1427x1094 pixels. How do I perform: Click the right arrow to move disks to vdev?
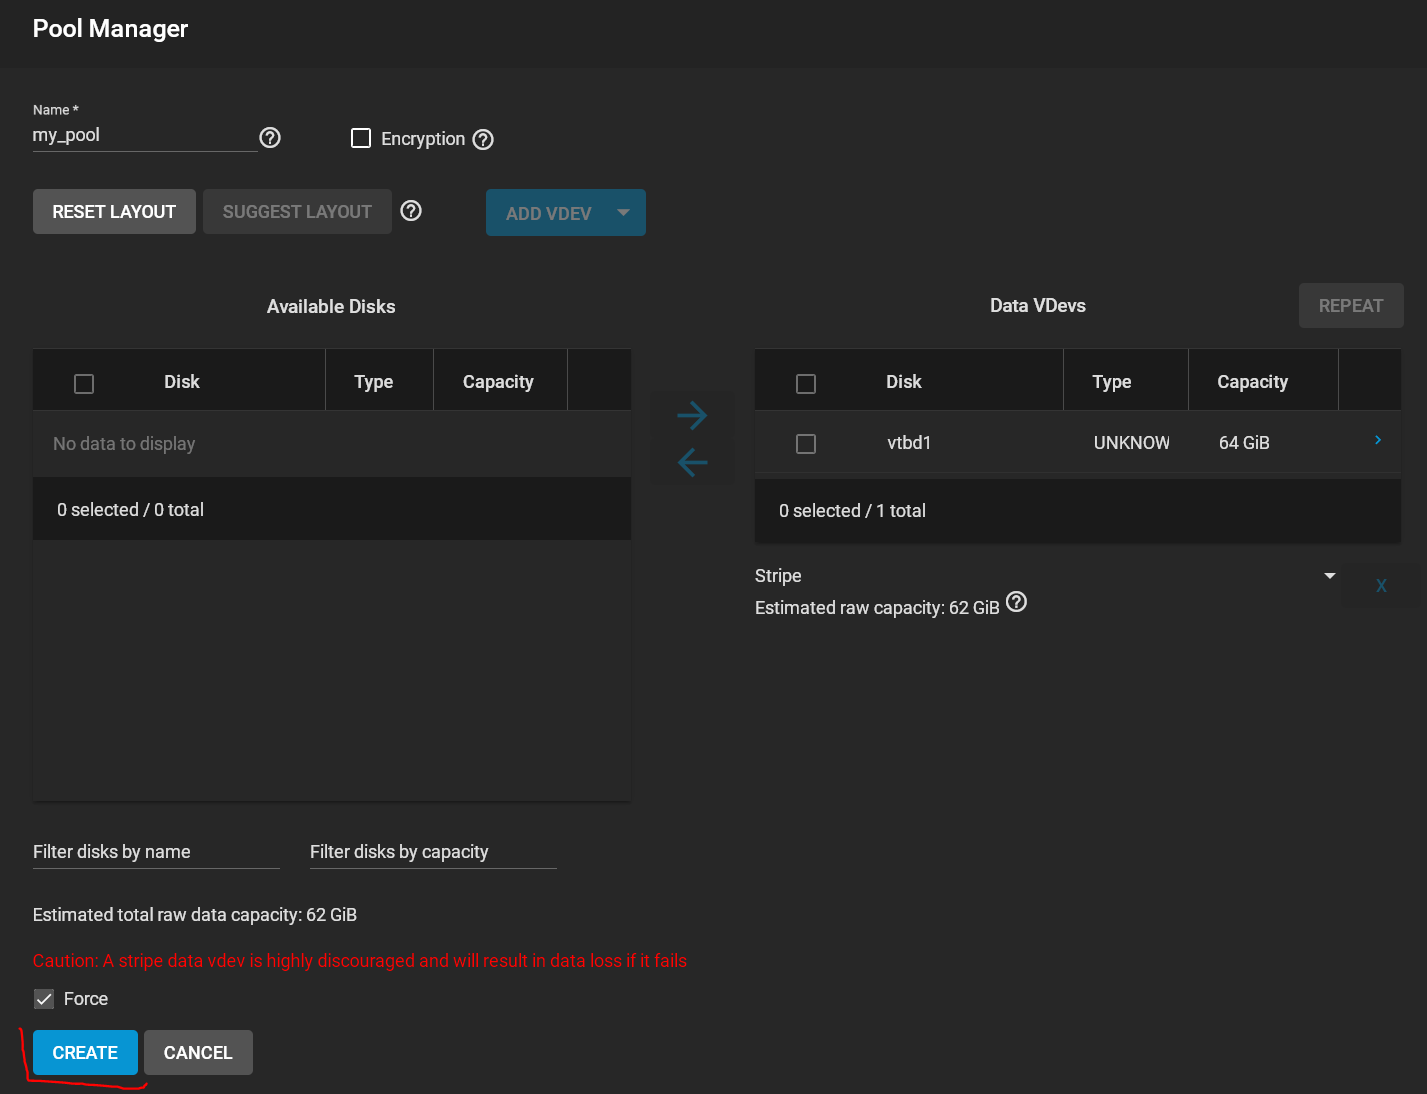pos(692,415)
